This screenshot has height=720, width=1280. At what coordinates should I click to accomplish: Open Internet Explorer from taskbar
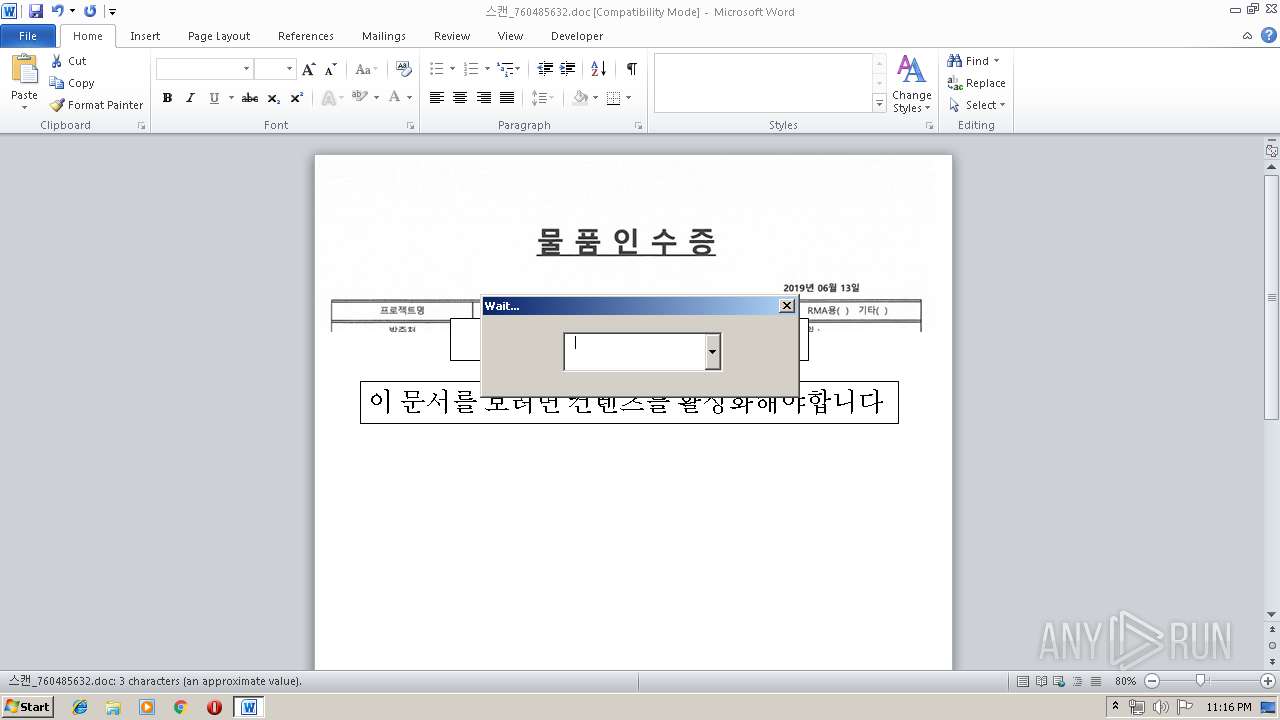tap(80, 707)
